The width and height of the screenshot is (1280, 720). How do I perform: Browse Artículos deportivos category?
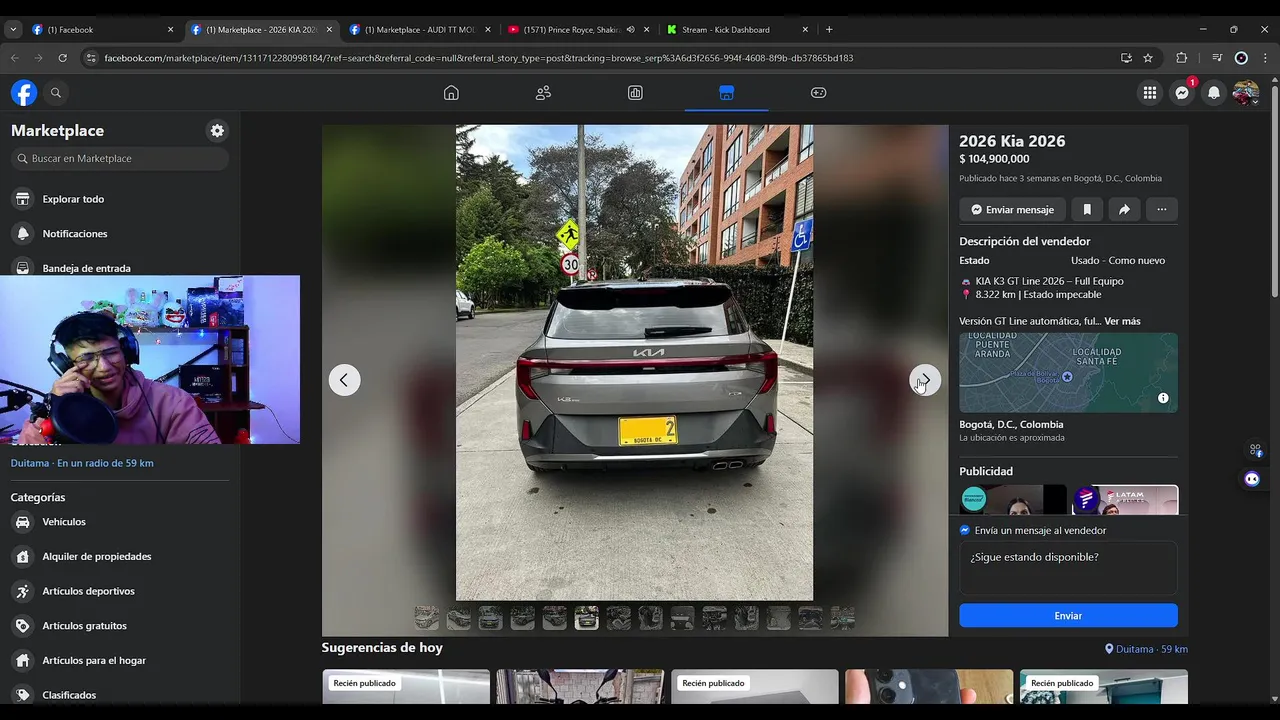point(120,591)
